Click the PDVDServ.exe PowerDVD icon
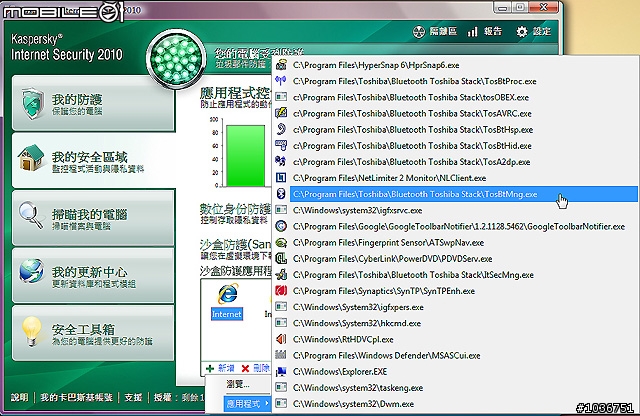 tap(281, 258)
